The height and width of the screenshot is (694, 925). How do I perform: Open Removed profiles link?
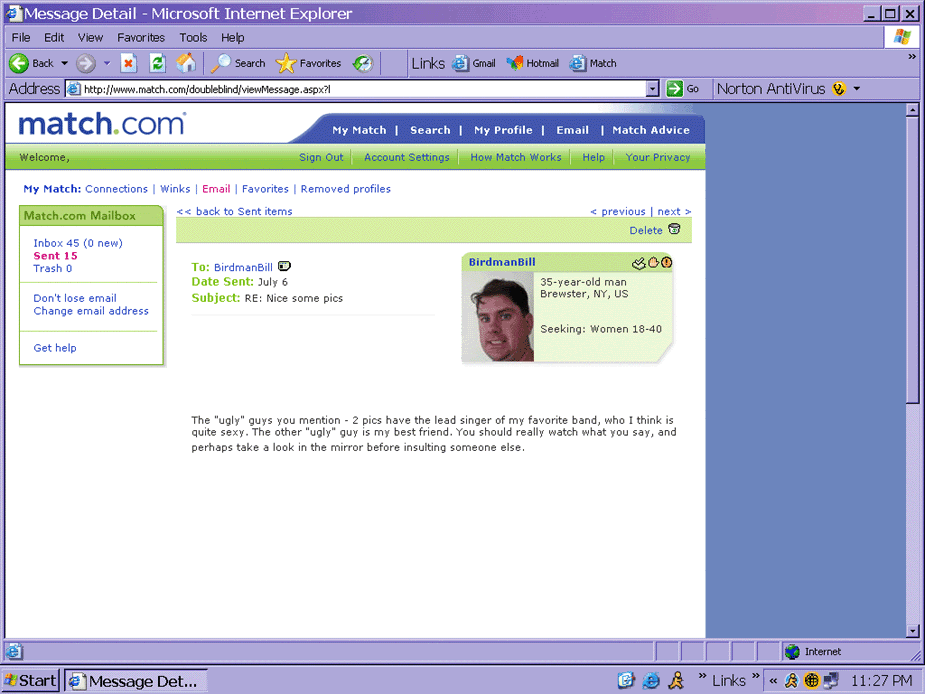pyautogui.click(x=346, y=189)
